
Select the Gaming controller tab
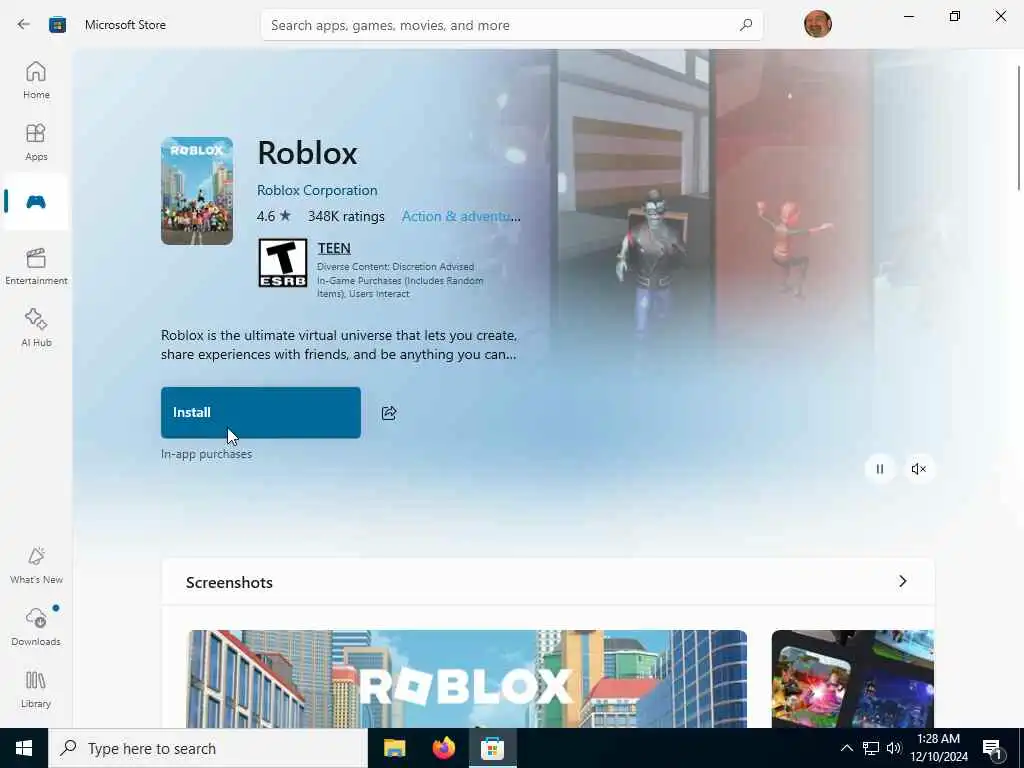click(x=36, y=202)
